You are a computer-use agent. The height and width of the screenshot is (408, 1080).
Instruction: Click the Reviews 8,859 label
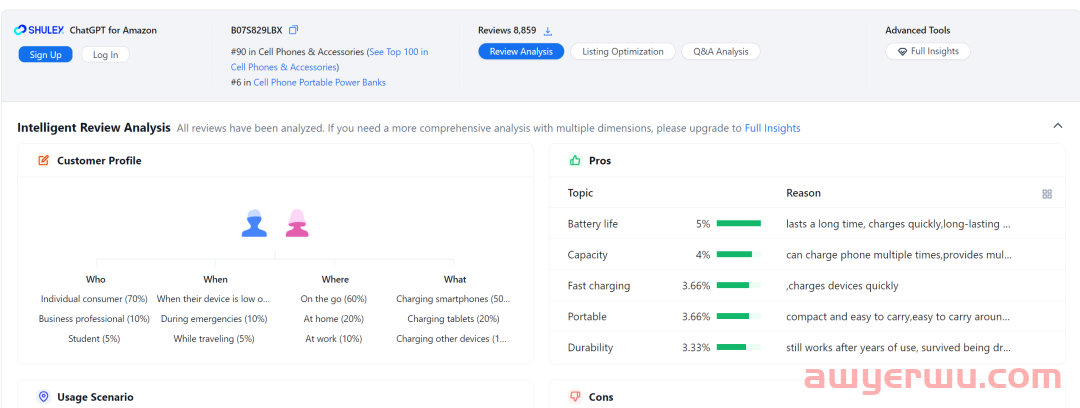coord(507,30)
